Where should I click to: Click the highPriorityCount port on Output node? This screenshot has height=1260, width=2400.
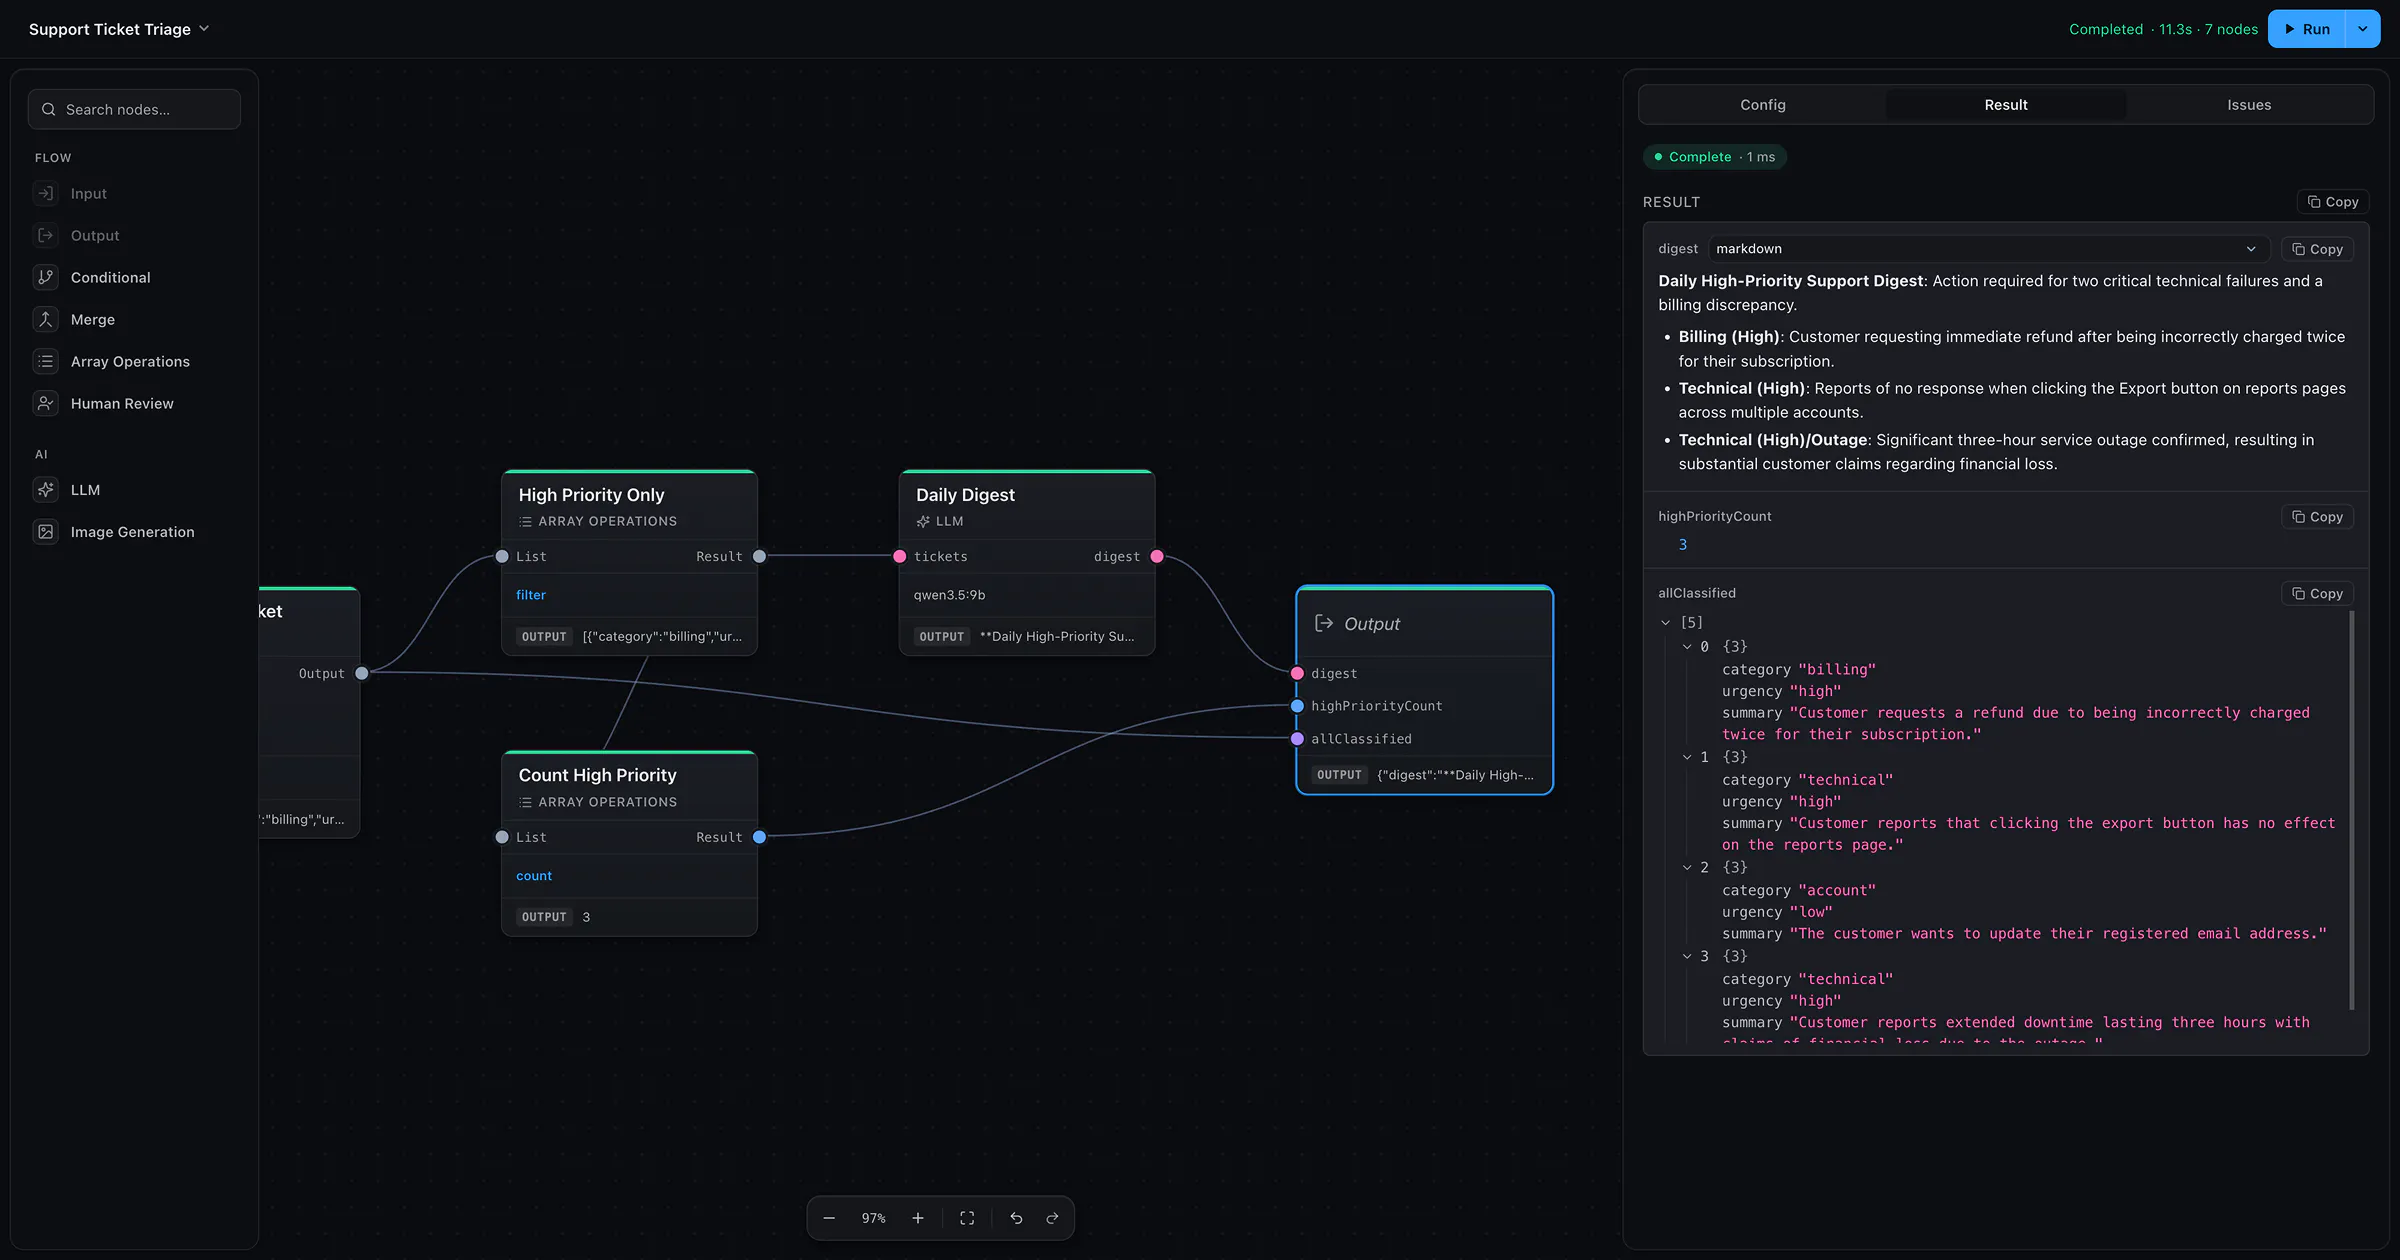point(1297,706)
